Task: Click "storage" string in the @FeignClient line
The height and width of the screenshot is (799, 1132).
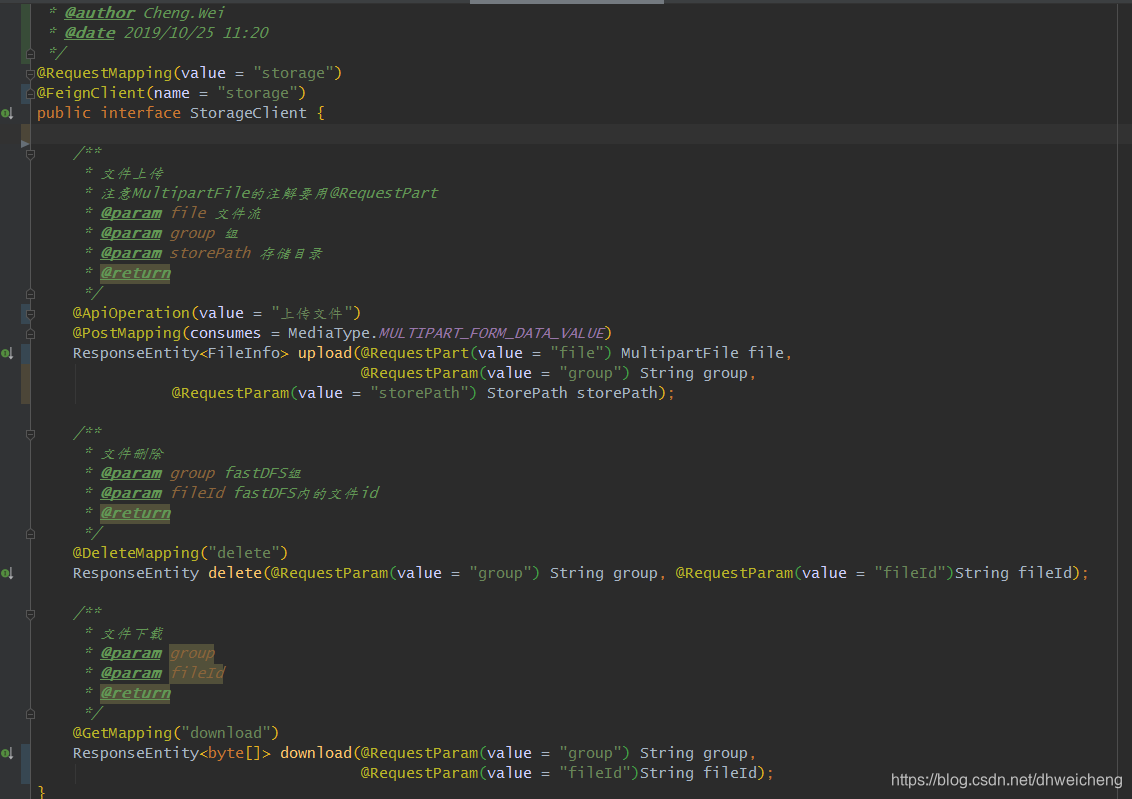Action: pos(257,93)
